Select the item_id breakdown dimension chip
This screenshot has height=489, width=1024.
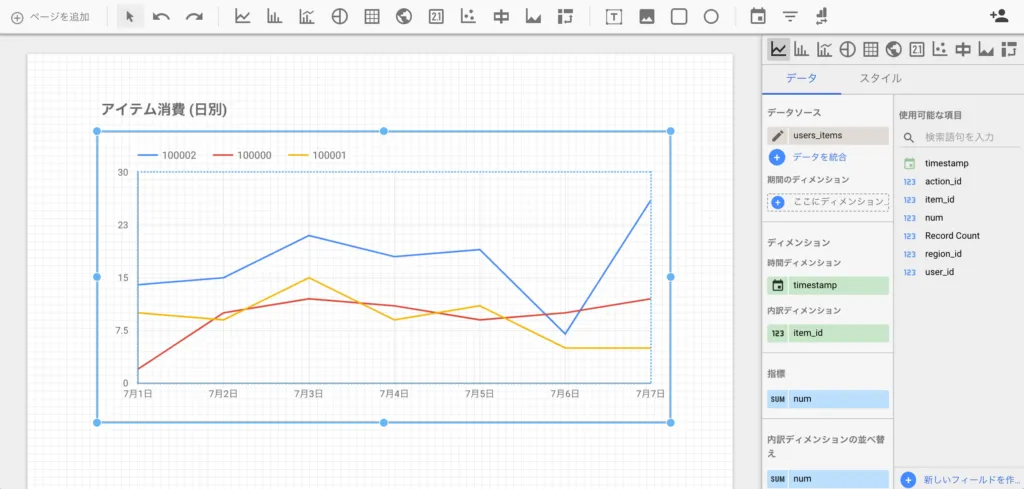828,333
